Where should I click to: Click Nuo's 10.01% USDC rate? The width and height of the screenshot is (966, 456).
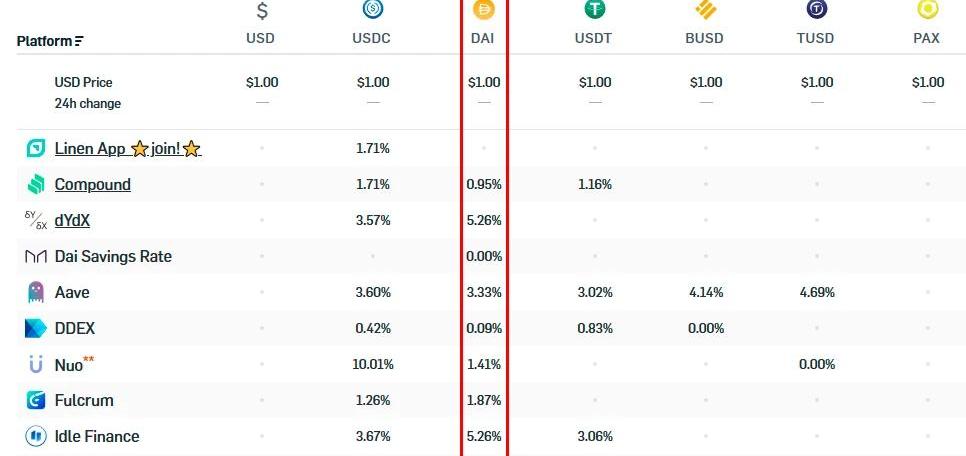coord(372,364)
